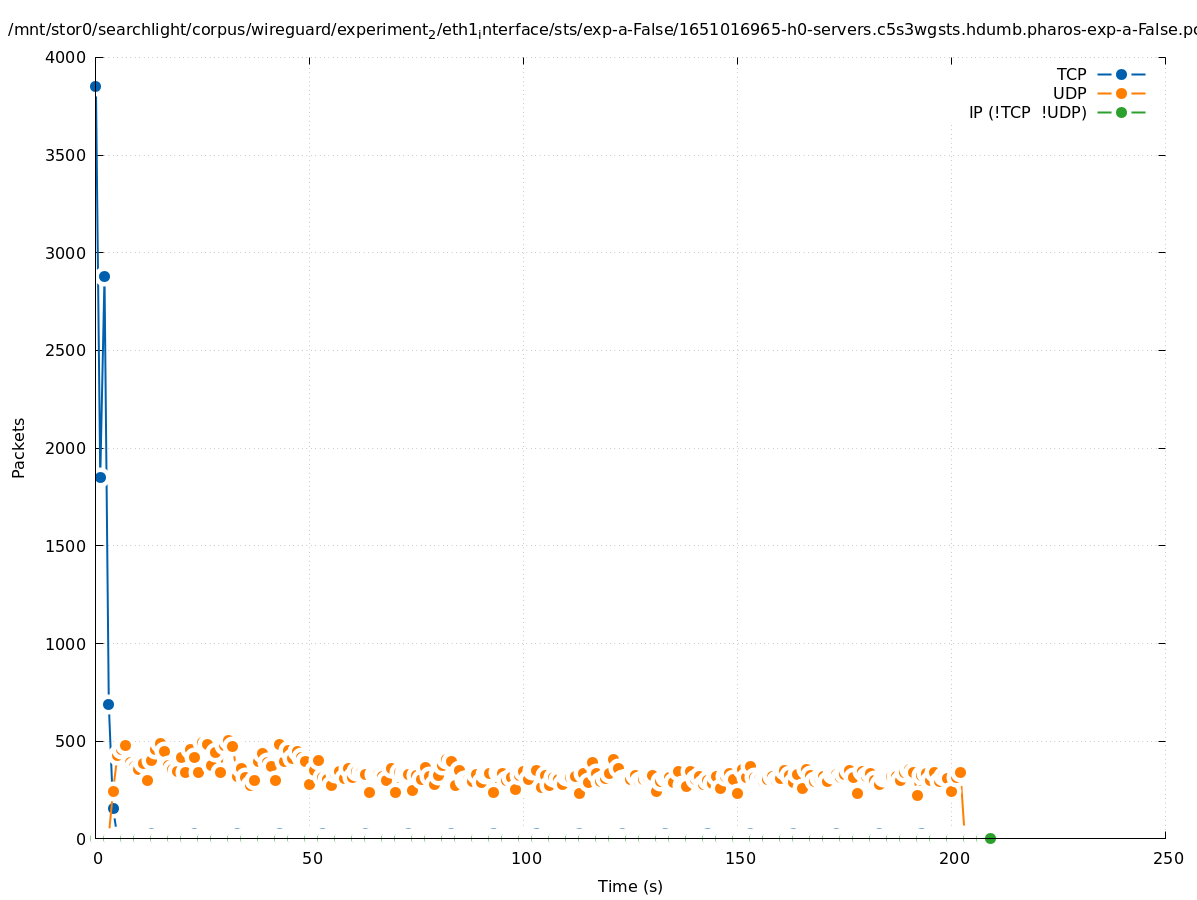This screenshot has width=1197, height=900.
Task: Select the UDP legend label text
Action: [x=1069, y=93]
